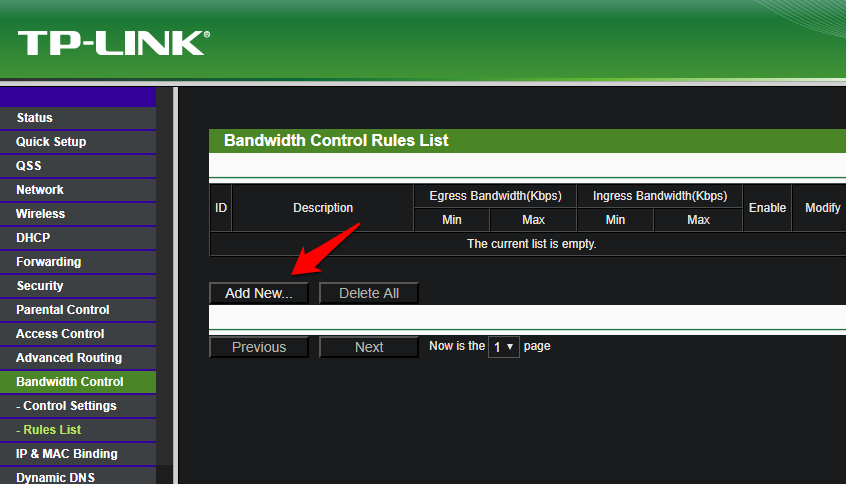Go to the Next page

pos(369,347)
